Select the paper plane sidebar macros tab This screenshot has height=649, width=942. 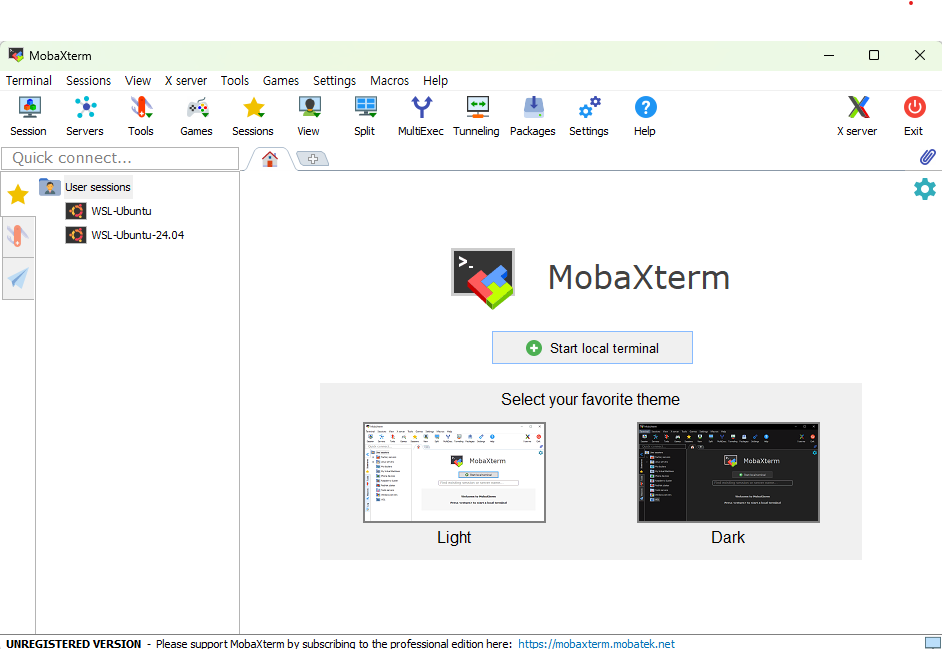point(17,278)
